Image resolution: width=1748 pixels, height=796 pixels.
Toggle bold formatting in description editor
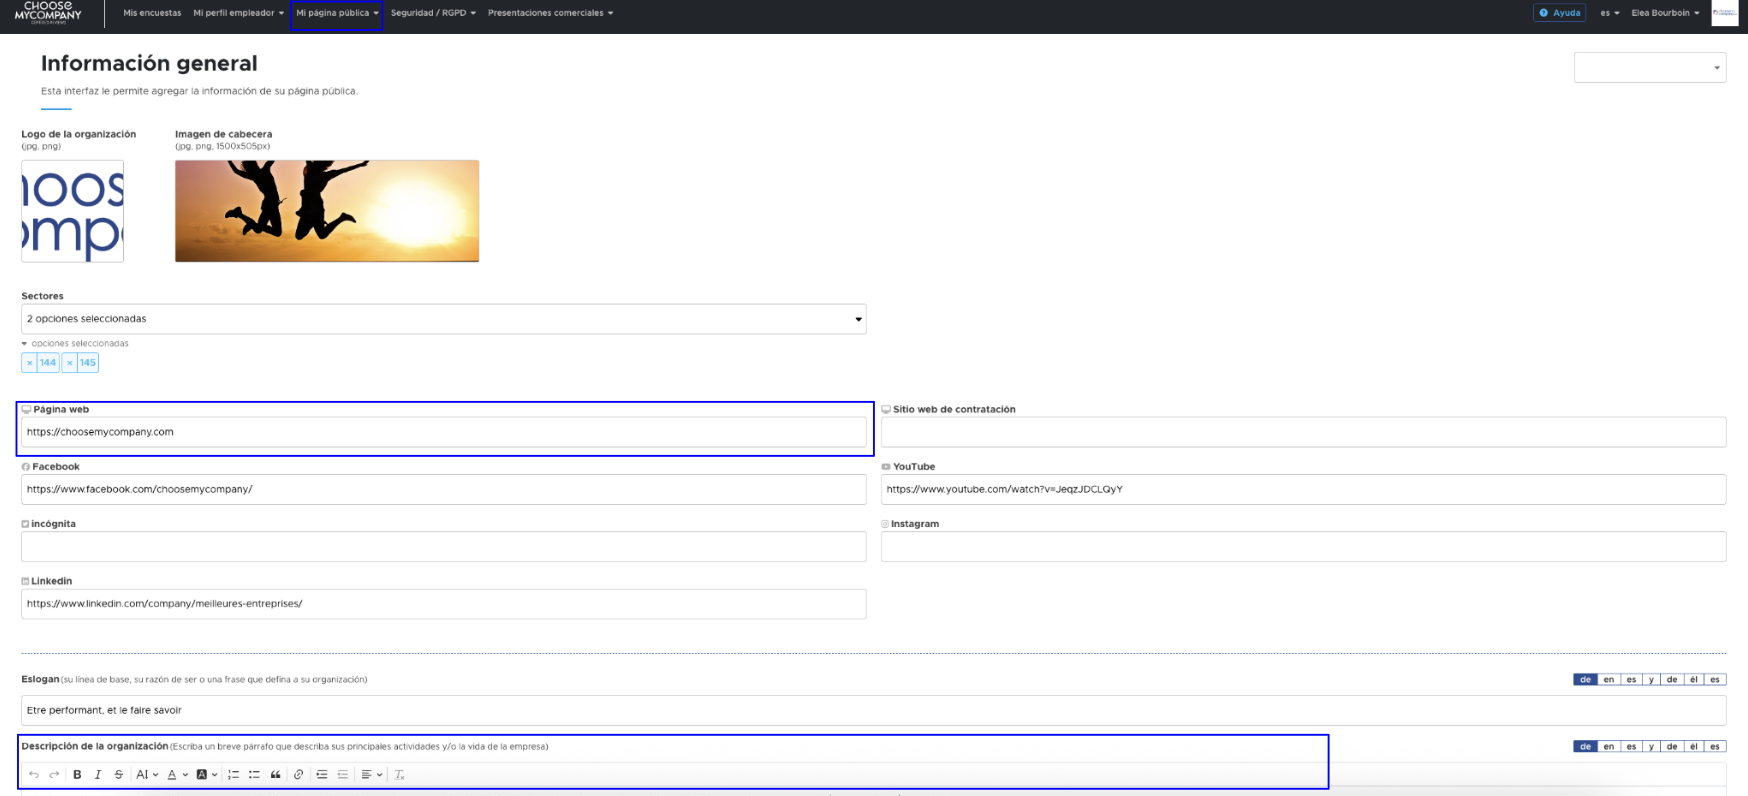[x=77, y=775]
